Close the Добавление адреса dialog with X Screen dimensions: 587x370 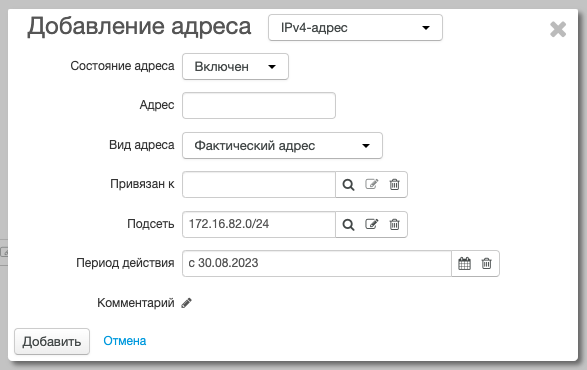click(558, 29)
